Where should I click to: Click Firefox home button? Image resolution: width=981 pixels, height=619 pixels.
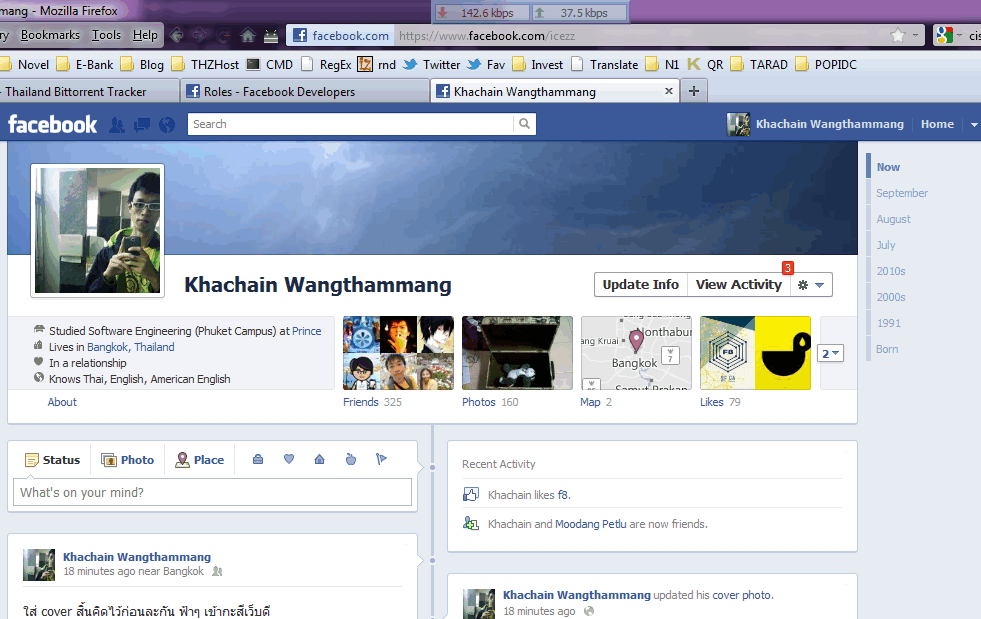click(248, 36)
